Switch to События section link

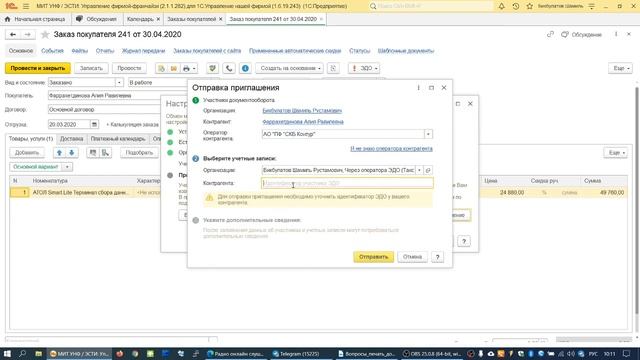point(52,51)
